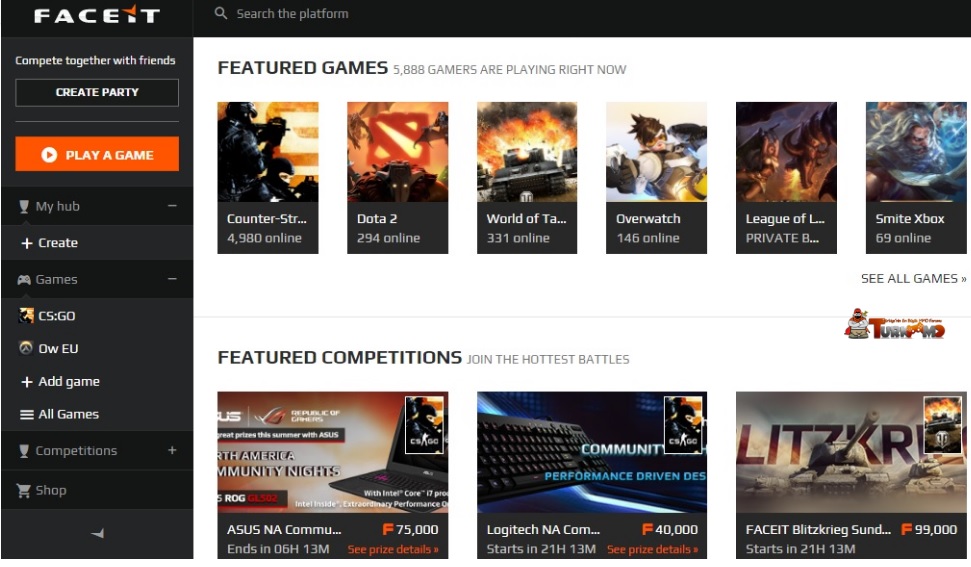Open the ASUS NA Community Nights banner
This screenshot has width=971, height=567.
tap(333, 452)
